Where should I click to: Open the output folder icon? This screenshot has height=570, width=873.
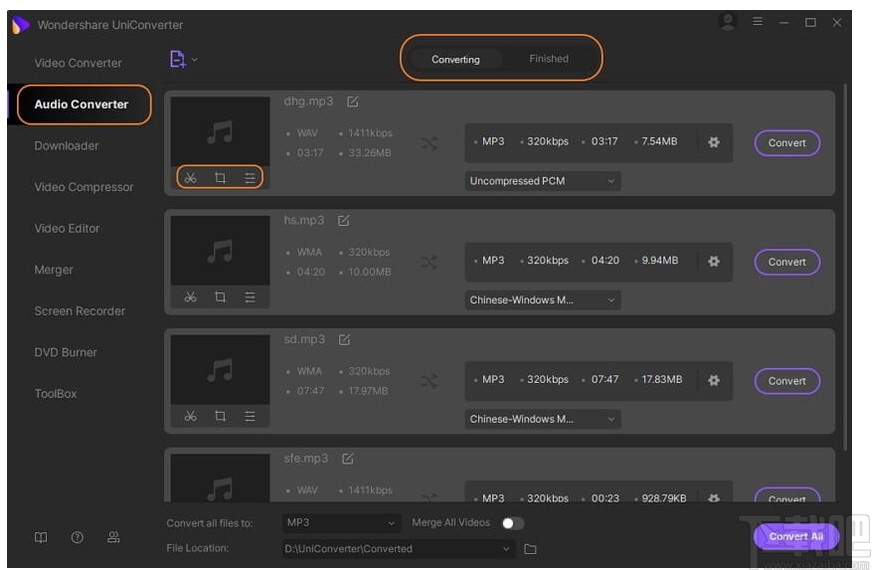(x=530, y=549)
